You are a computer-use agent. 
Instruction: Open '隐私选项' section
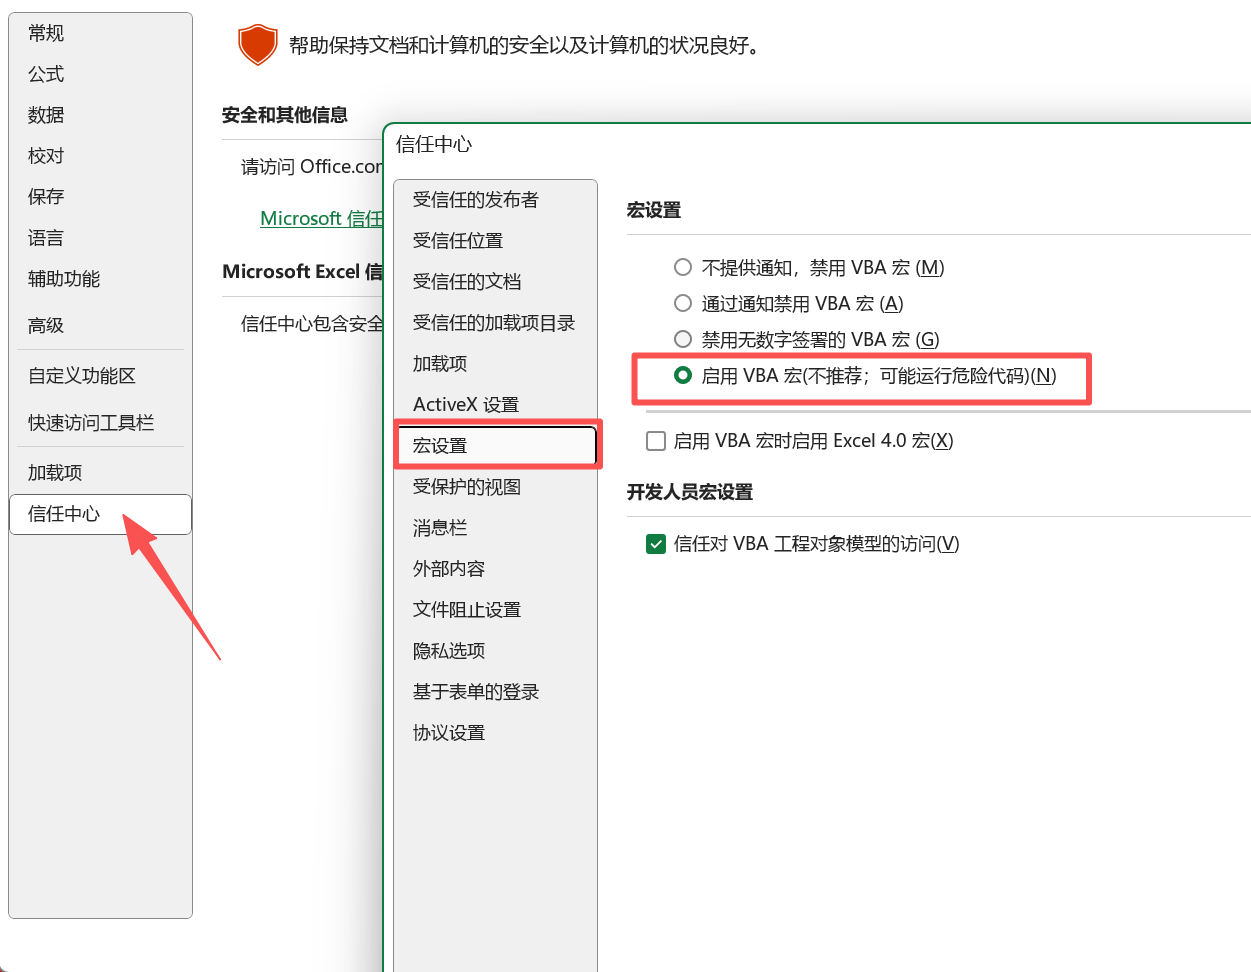pyautogui.click(x=449, y=651)
